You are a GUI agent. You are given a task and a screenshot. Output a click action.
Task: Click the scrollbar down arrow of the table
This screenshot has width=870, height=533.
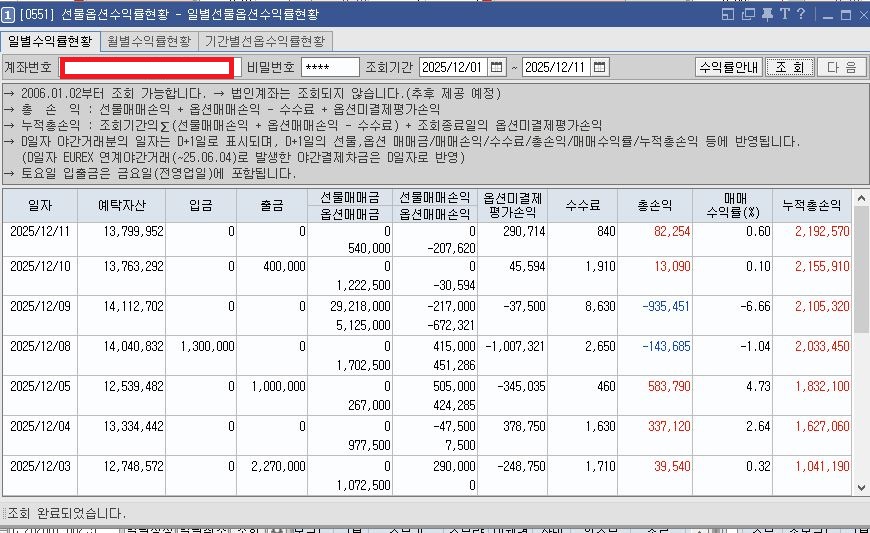pyautogui.click(x=861, y=488)
